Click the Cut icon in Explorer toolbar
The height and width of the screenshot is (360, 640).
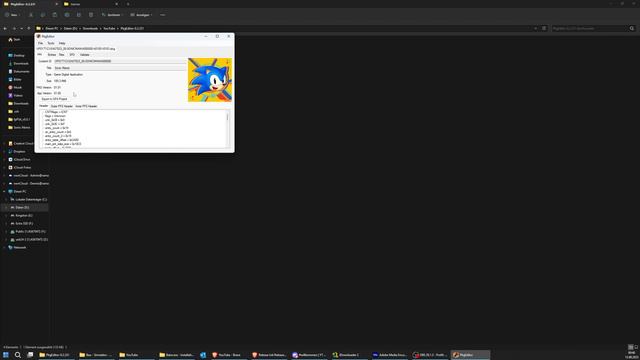click(31, 15)
